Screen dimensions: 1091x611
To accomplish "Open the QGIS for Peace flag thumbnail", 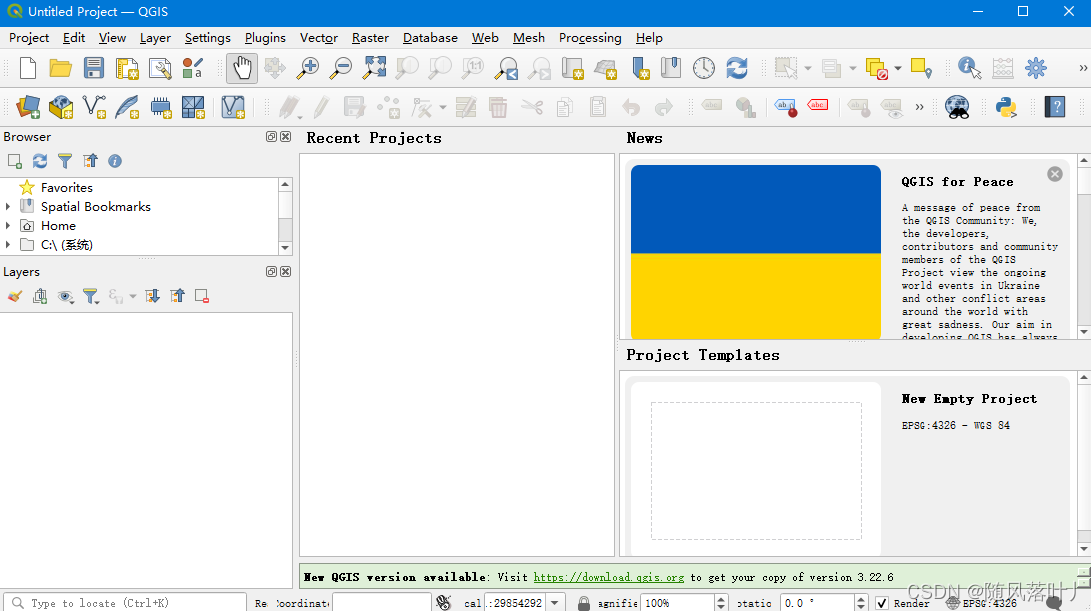I will [756, 252].
